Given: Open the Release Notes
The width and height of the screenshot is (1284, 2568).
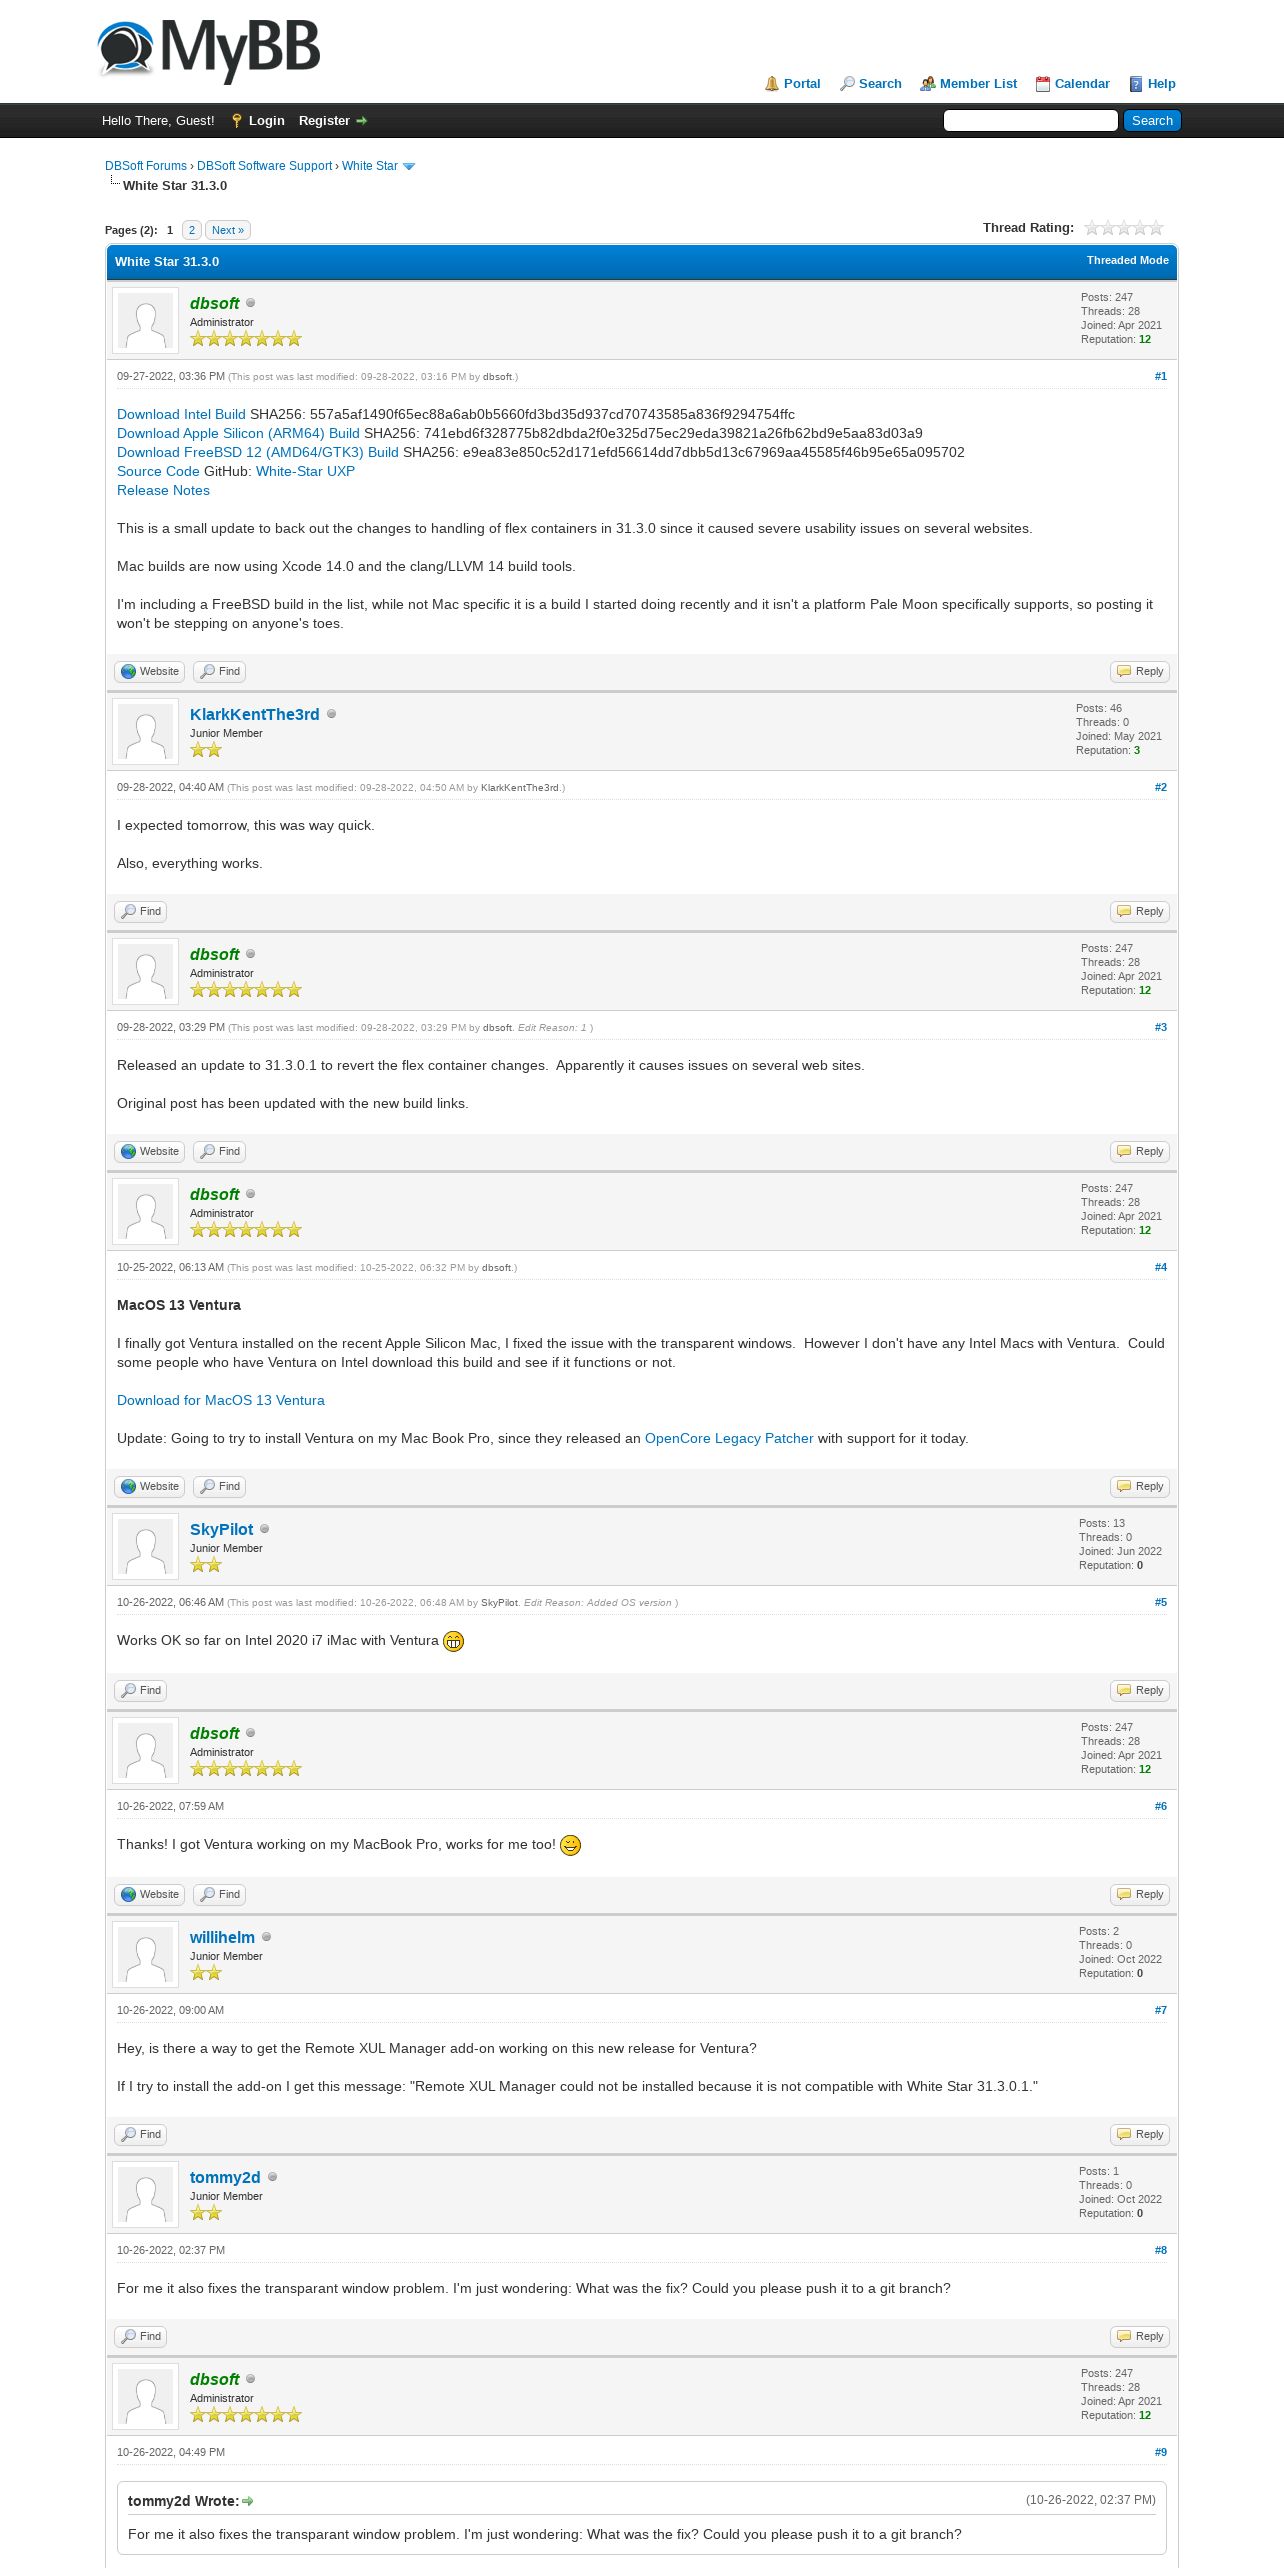Looking at the screenshot, I should (163, 490).
